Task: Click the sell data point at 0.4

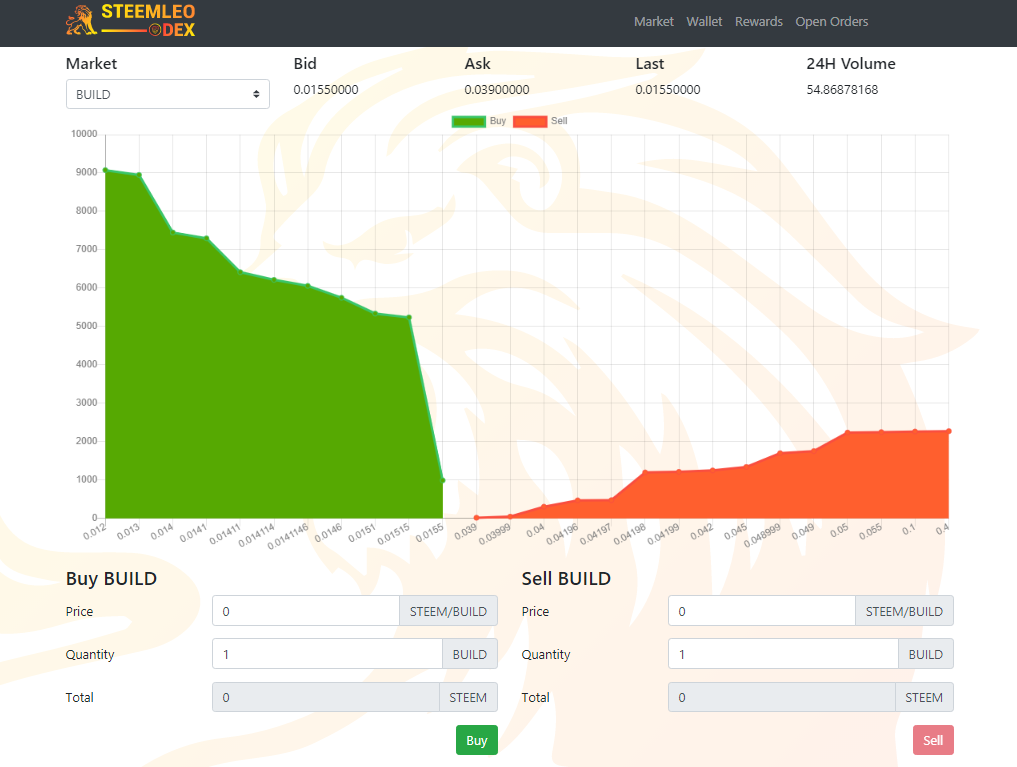Action: [x=949, y=431]
